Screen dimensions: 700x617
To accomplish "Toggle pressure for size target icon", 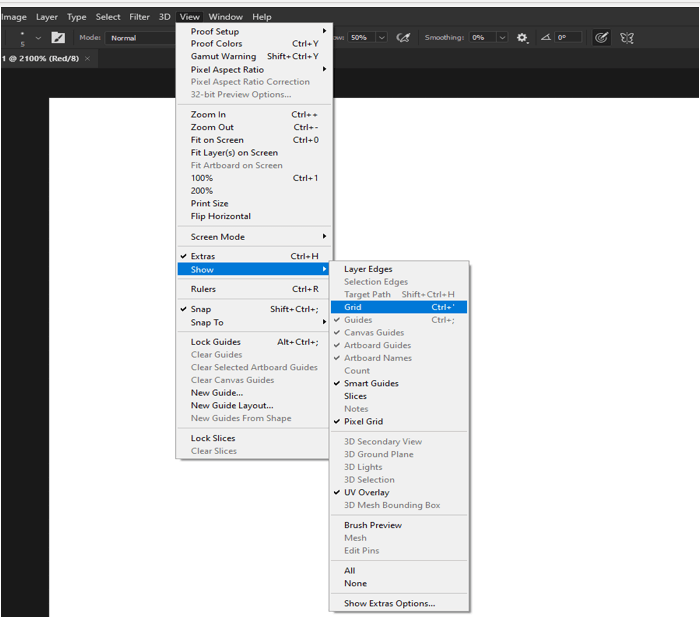I will (x=600, y=38).
